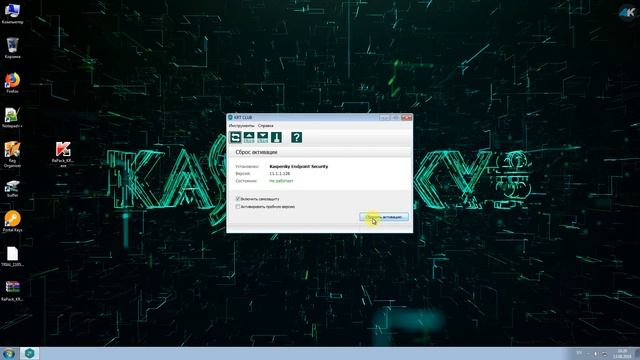640x360 pixels.
Task: Open the Windows Start menu
Action: pyautogui.click(x=9, y=353)
